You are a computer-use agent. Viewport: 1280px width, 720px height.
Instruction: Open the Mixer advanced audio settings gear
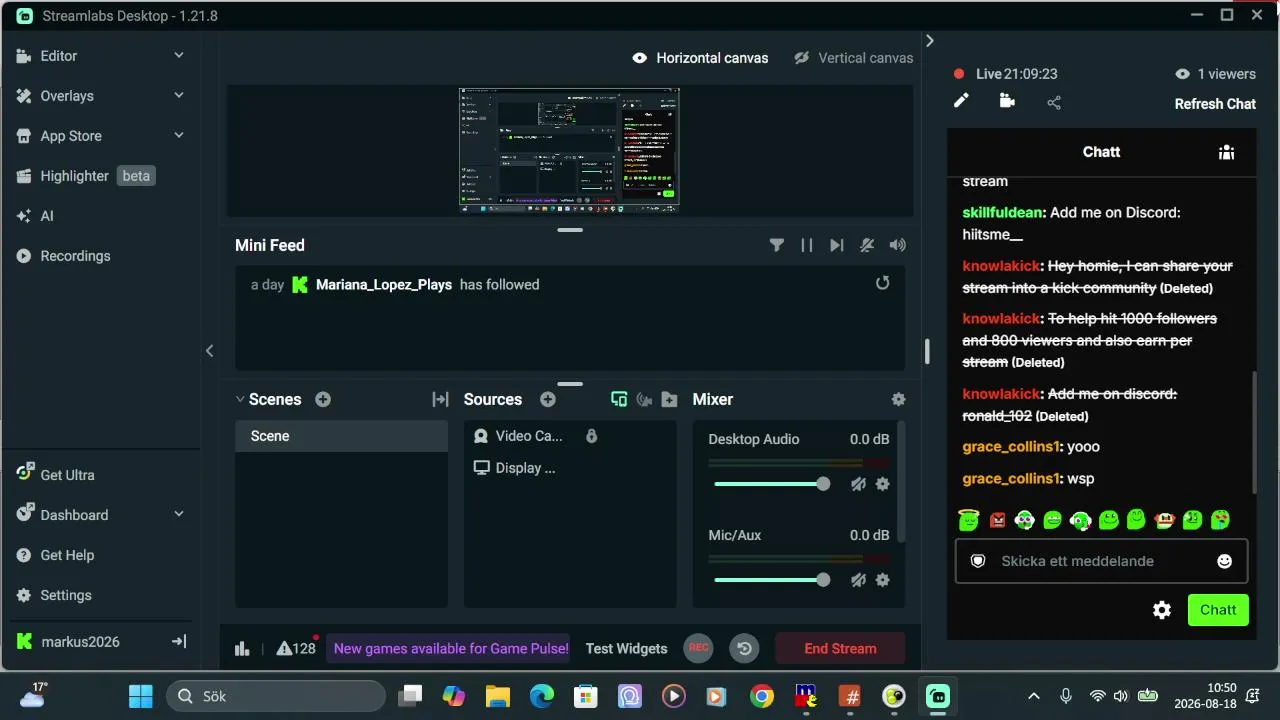tap(899, 399)
